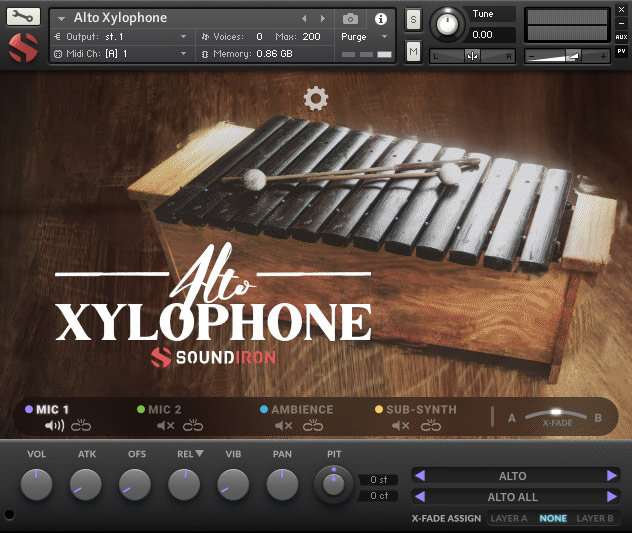The width and height of the screenshot is (632, 533).
Task: Open the snapshot camera view
Action: (x=350, y=19)
